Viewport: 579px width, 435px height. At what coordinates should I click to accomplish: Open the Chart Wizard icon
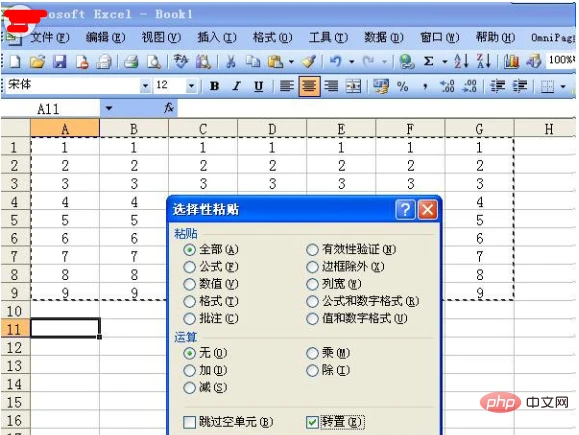click(511, 61)
